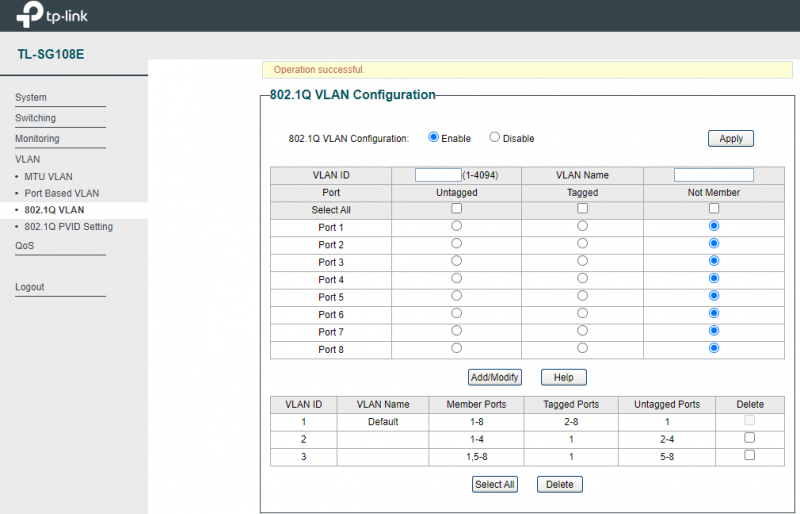
Task: Check the Select All Untagged checkbox
Action: [x=457, y=209]
